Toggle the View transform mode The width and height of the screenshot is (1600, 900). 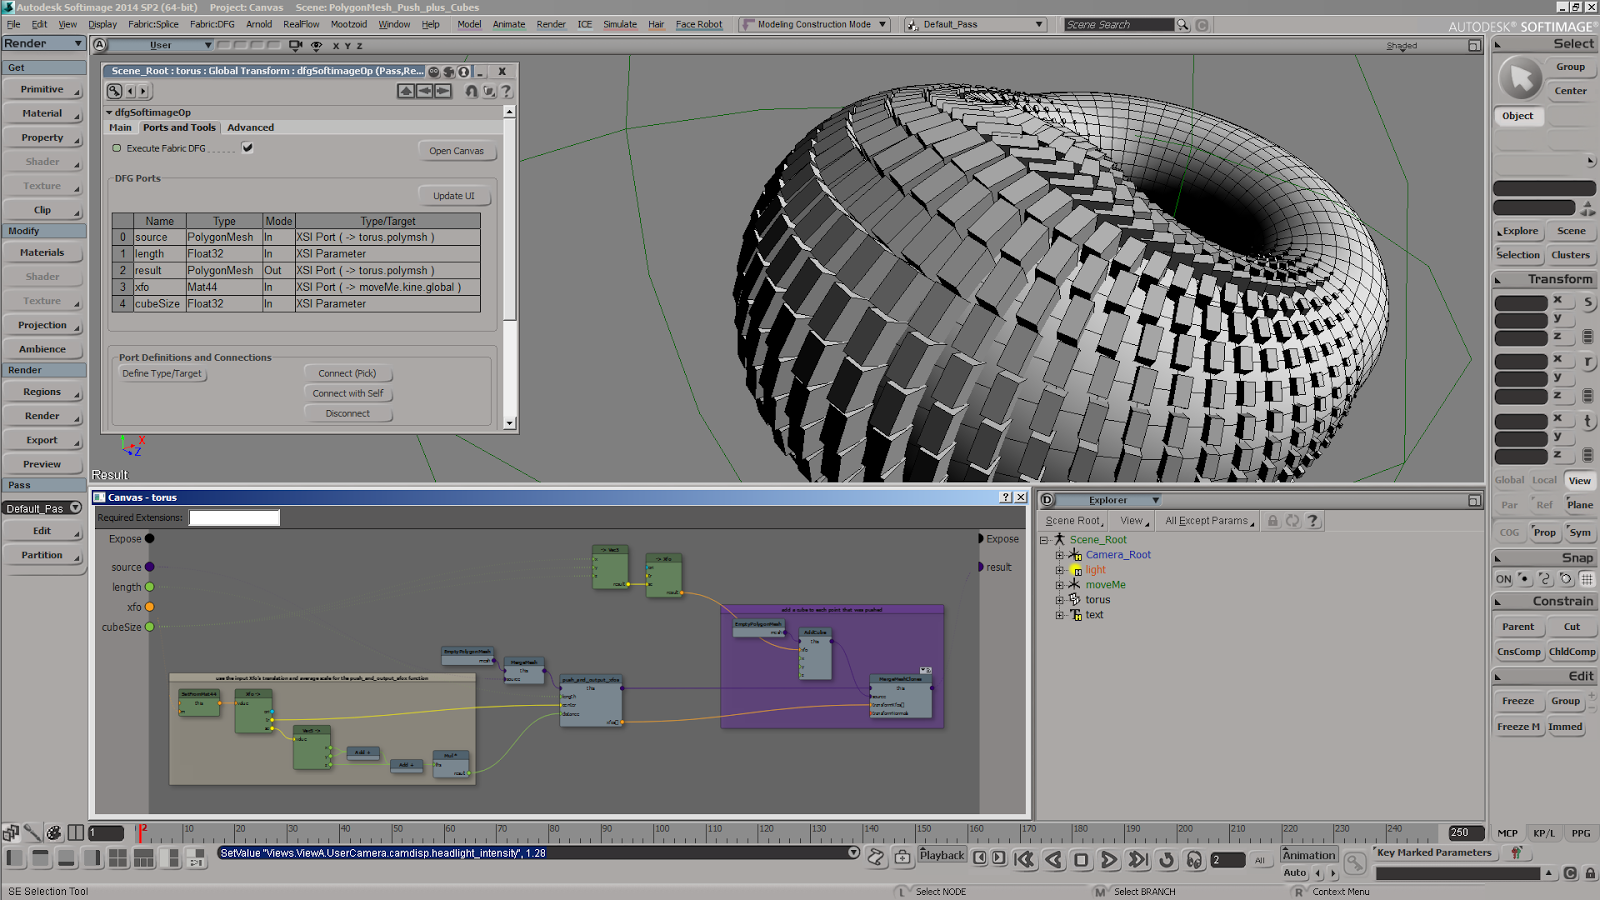(1579, 481)
